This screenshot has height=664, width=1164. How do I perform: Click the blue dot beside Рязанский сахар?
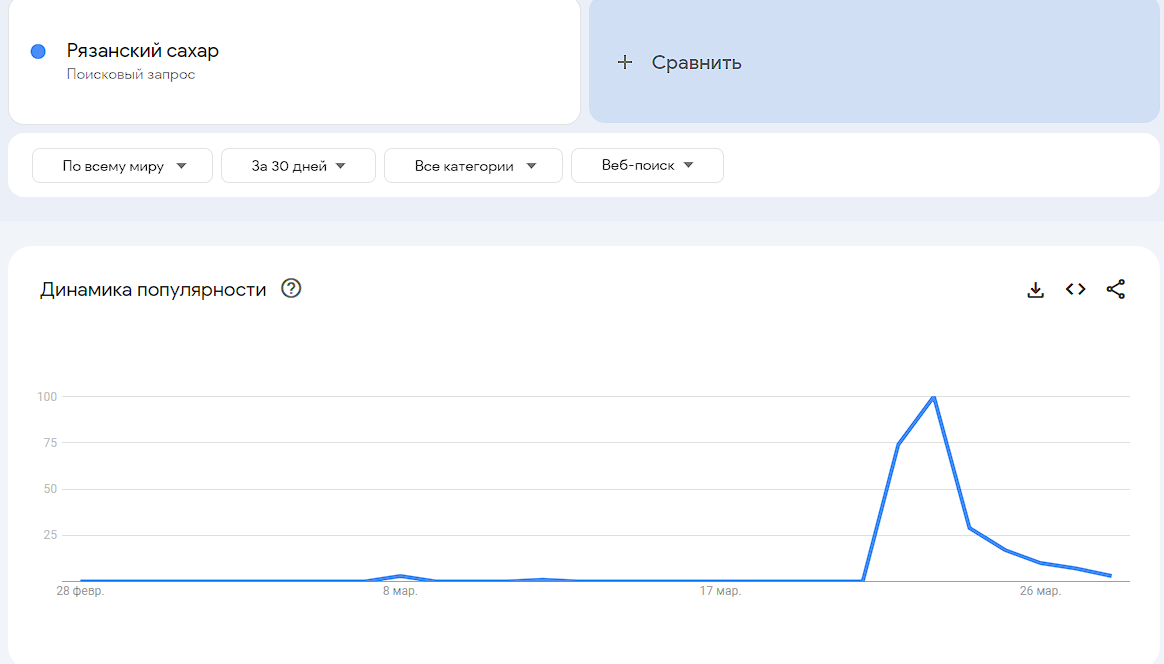pyautogui.click(x=38, y=52)
